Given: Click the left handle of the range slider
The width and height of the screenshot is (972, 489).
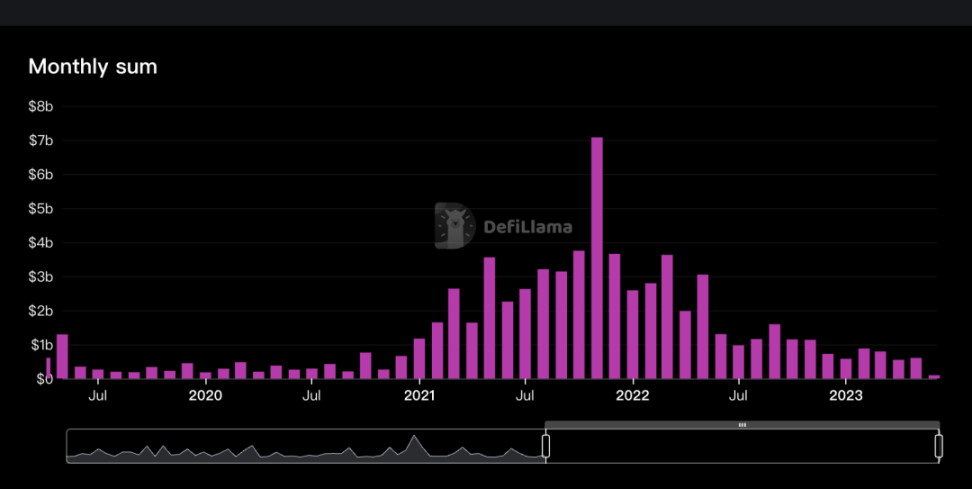Looking at the screenshot, I should (x=546, y=446).
